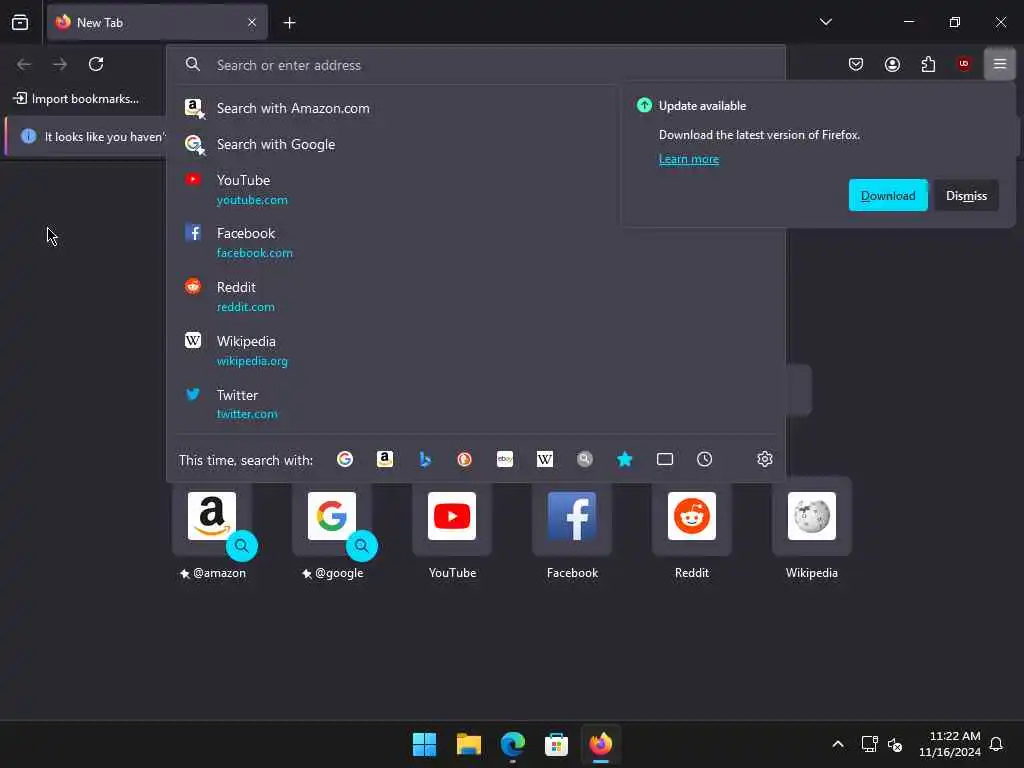This screenshot has height=768, width=1024.
Task: Click the muted volume tray icon
Action: pyautogui.click(x=895, y=744)
